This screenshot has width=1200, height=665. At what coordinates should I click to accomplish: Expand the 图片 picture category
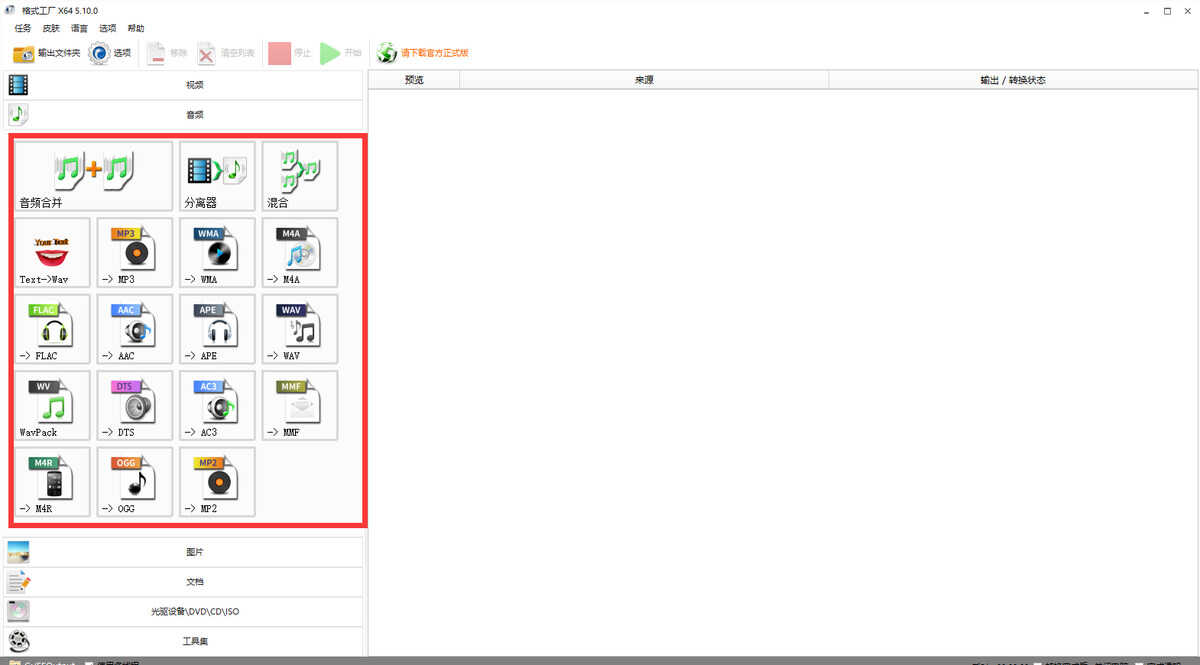click(x=186, y=552)
